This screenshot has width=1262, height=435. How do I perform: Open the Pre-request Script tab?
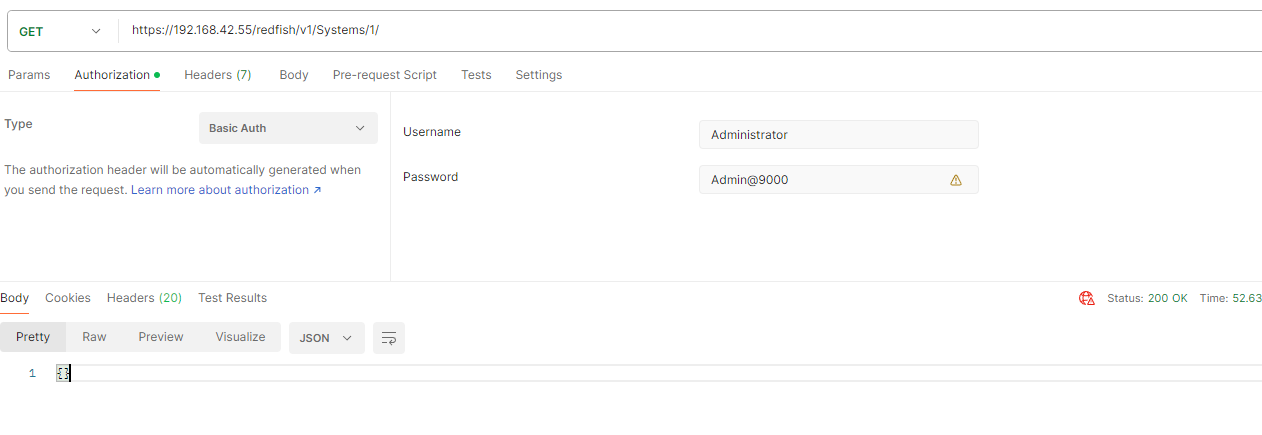pos(384,75)
